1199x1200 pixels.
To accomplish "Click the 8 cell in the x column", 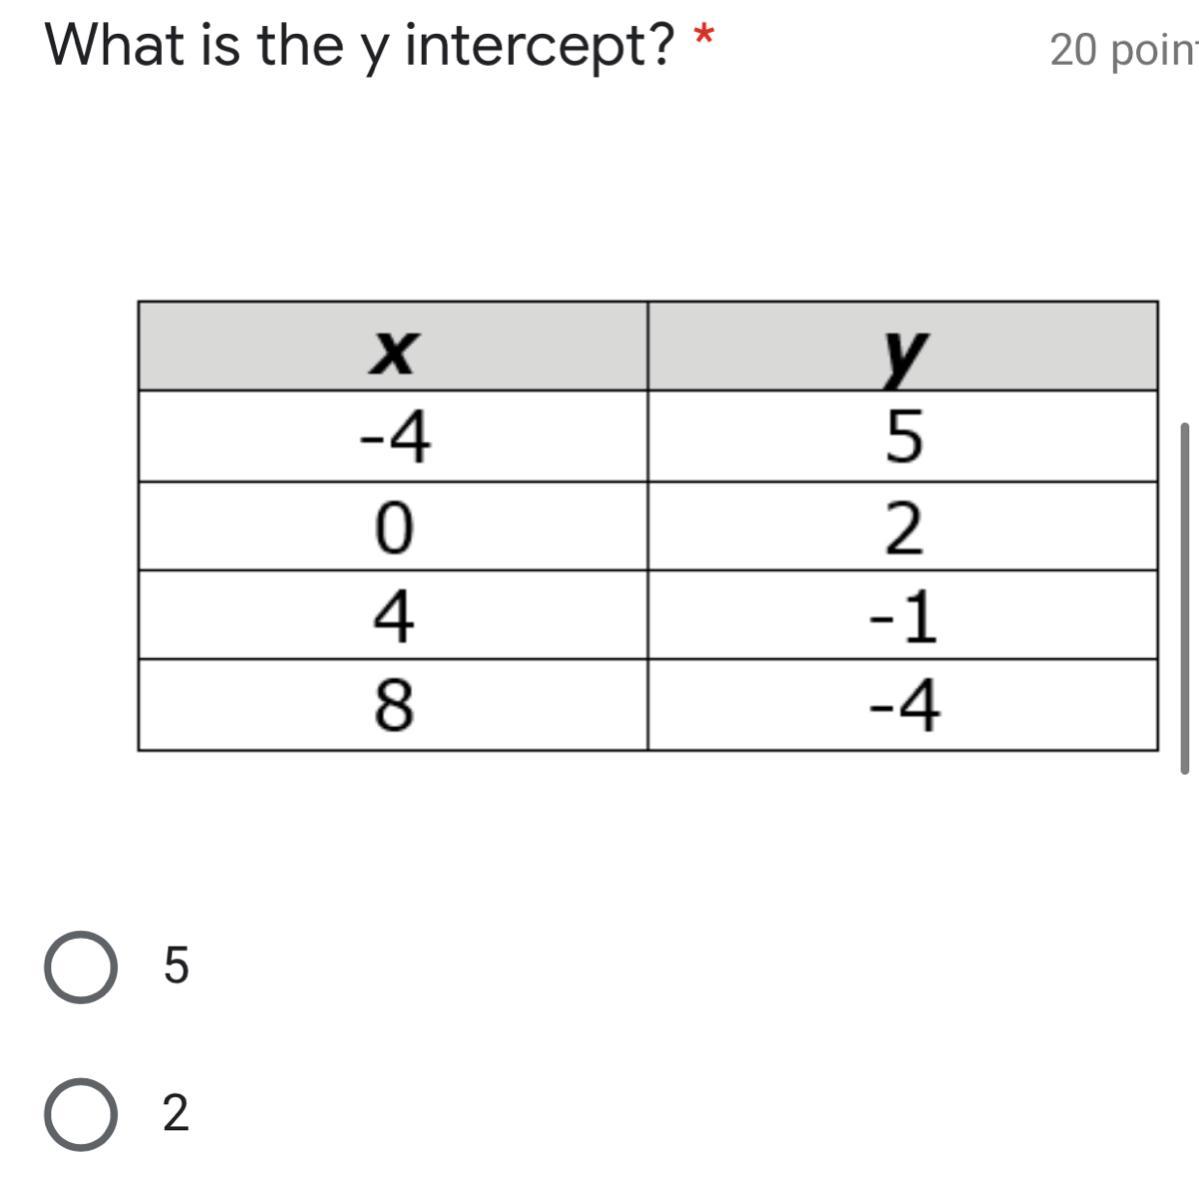I will tap(393, 705).
